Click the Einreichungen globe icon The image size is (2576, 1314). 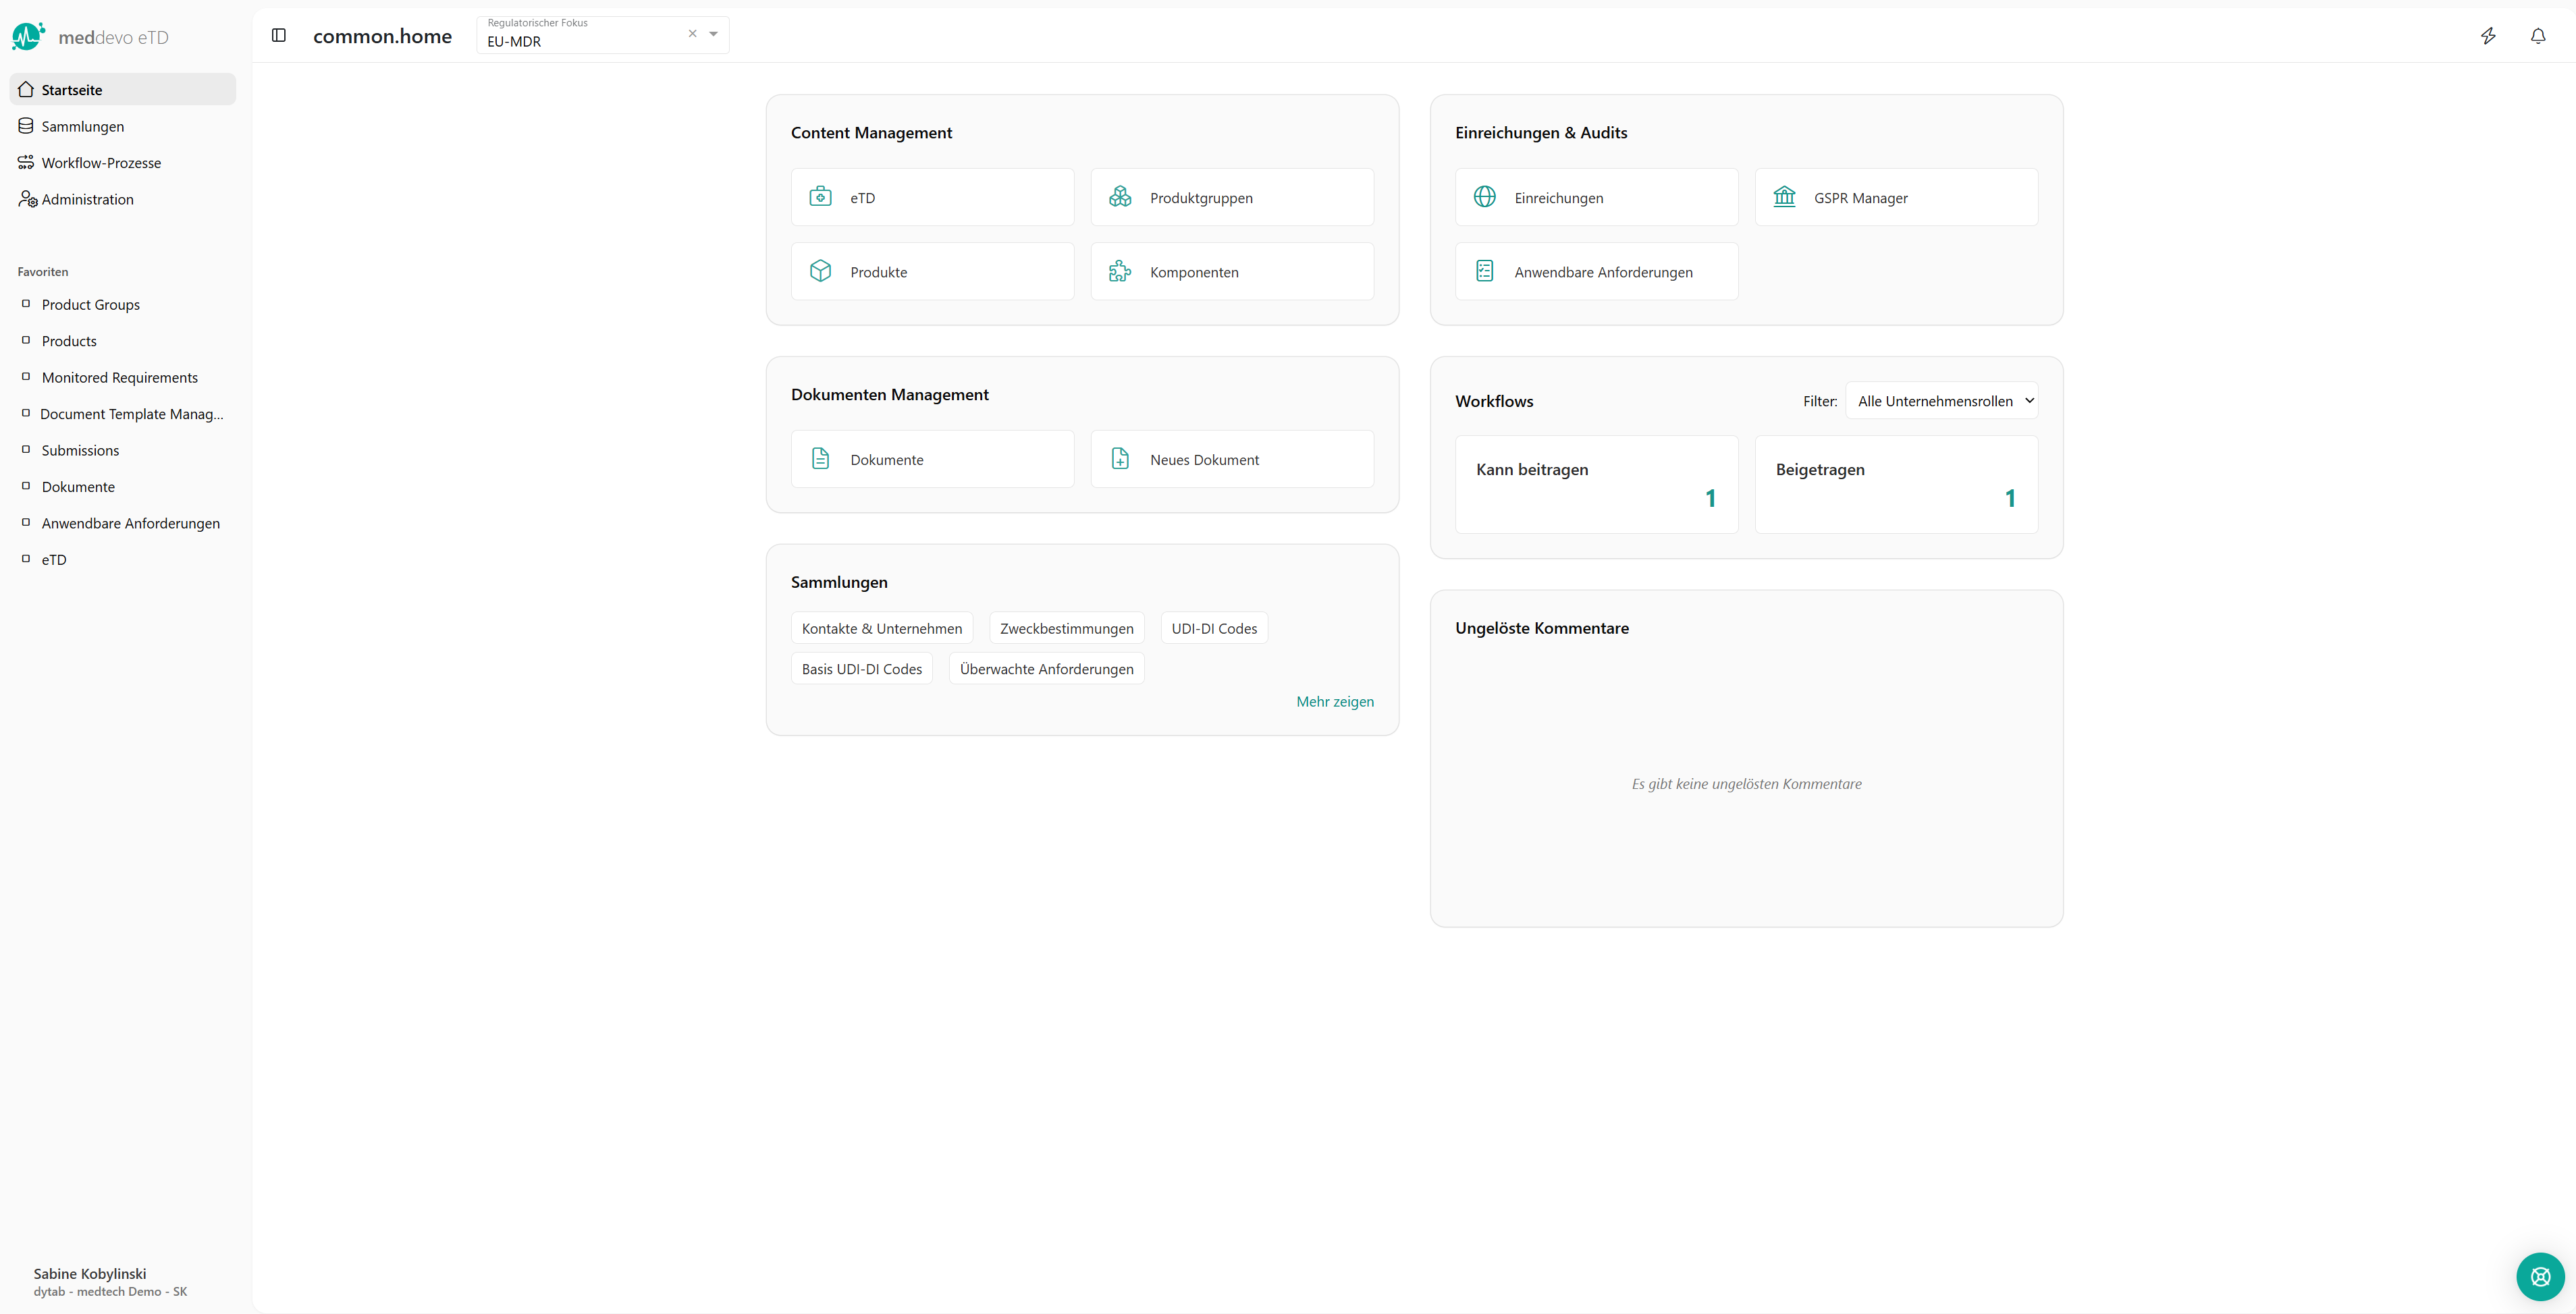click(x=1485, y=197)
